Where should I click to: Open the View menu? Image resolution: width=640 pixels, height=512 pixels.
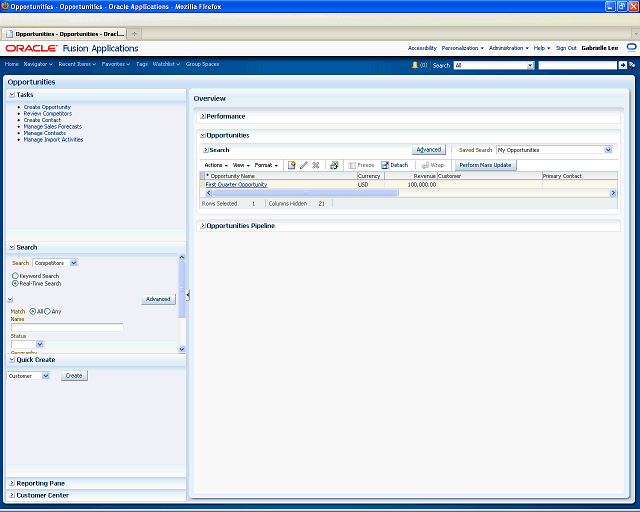click(x=241, y=165)
